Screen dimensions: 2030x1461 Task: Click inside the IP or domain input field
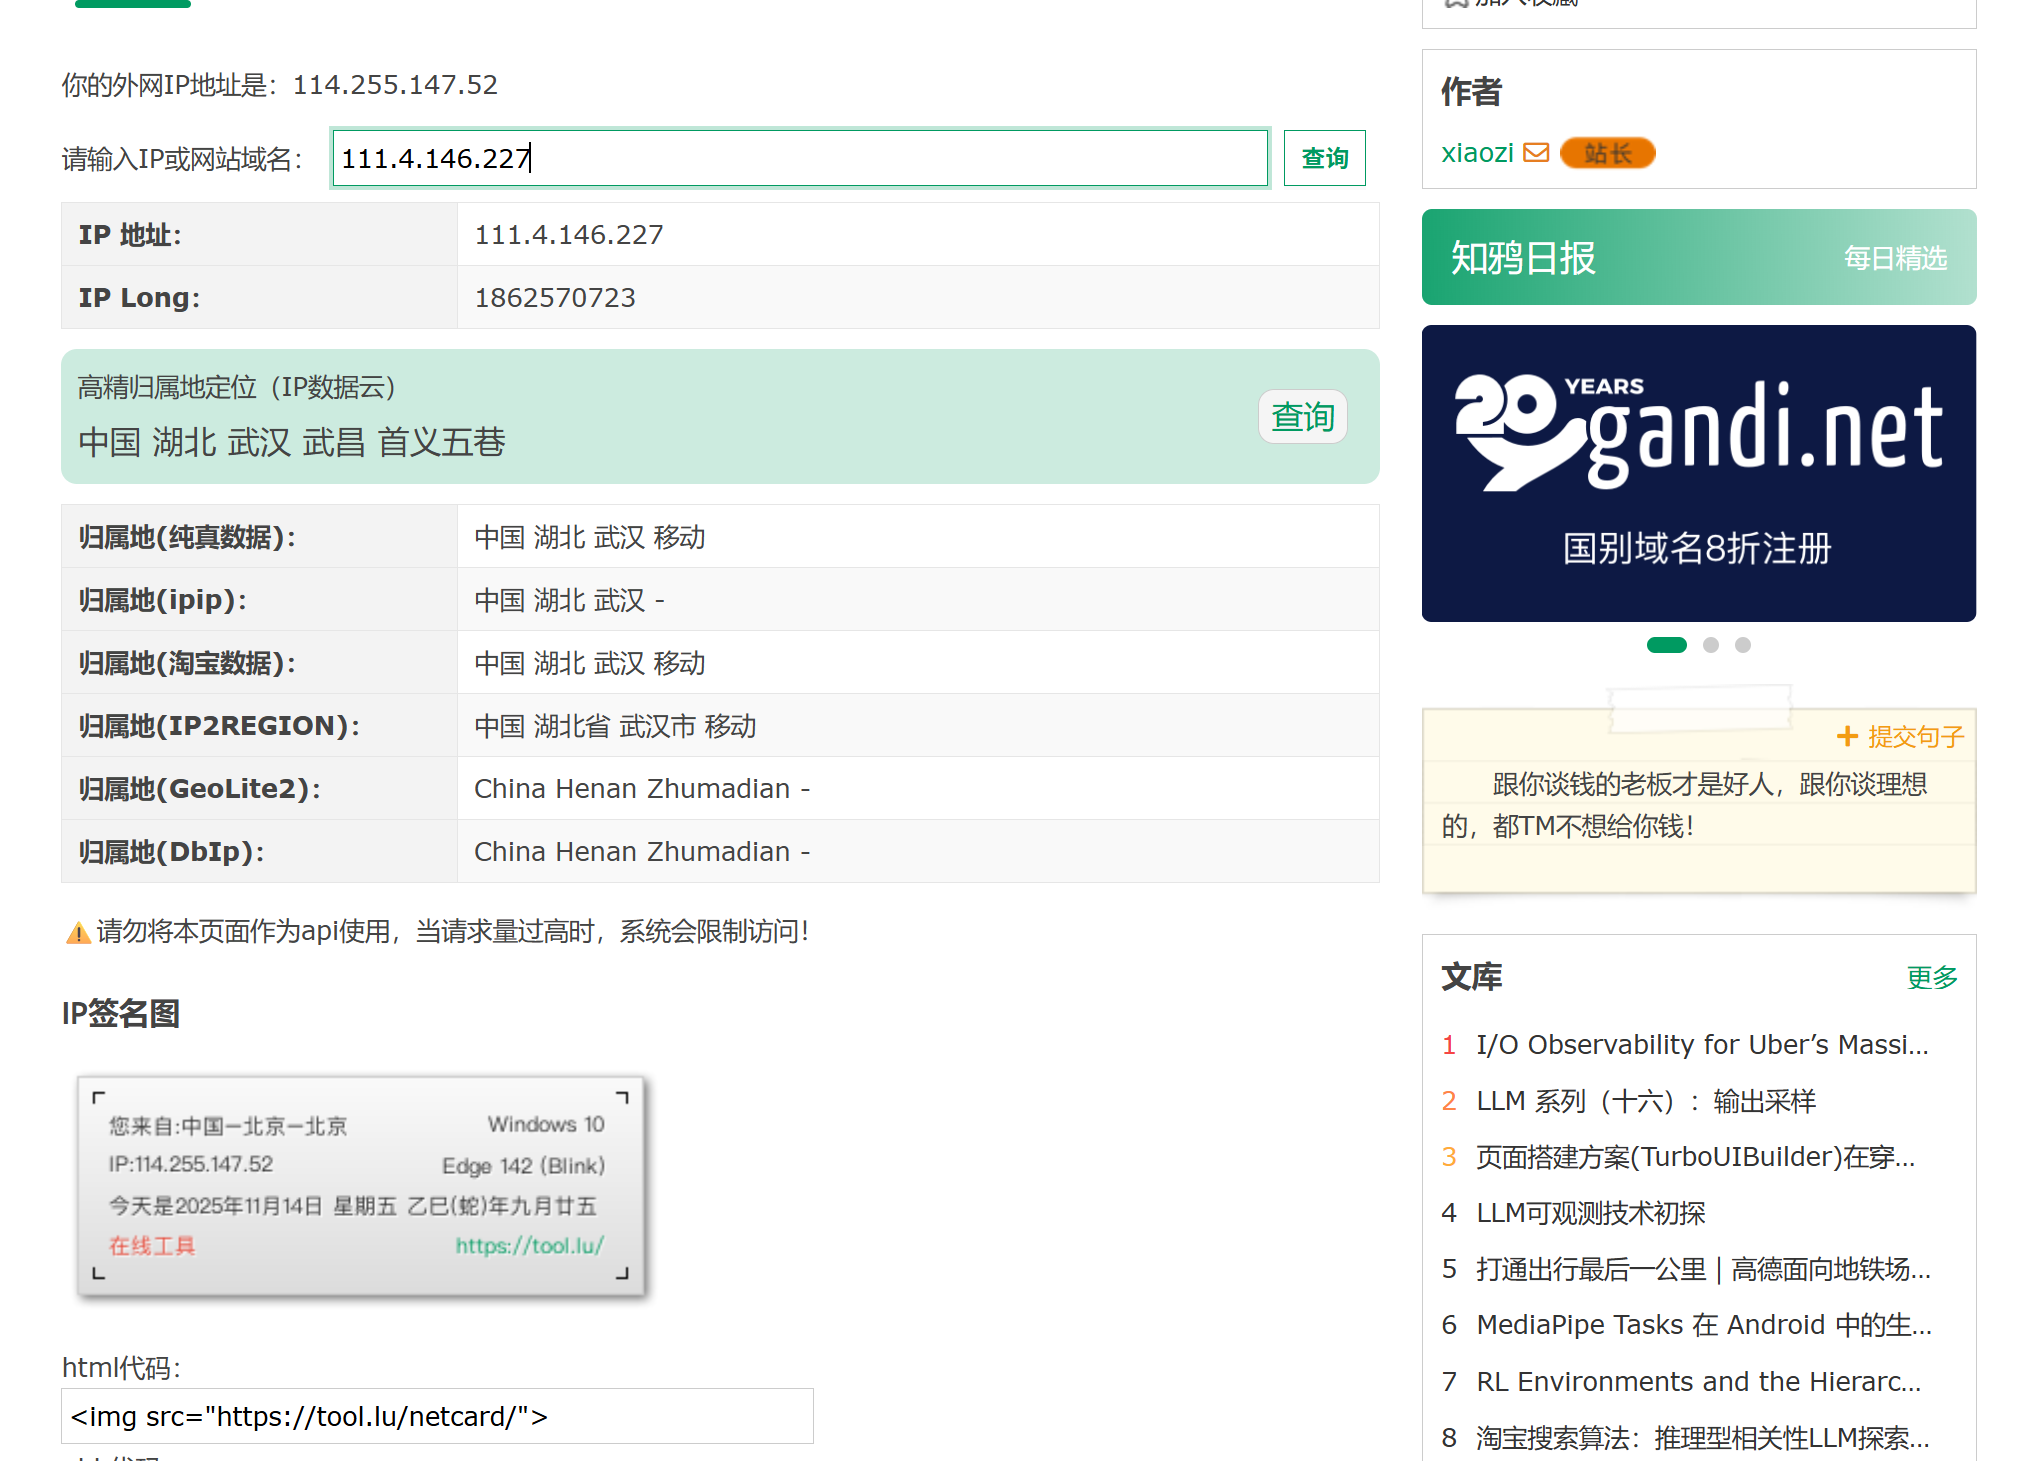click(x=800, y=158)
